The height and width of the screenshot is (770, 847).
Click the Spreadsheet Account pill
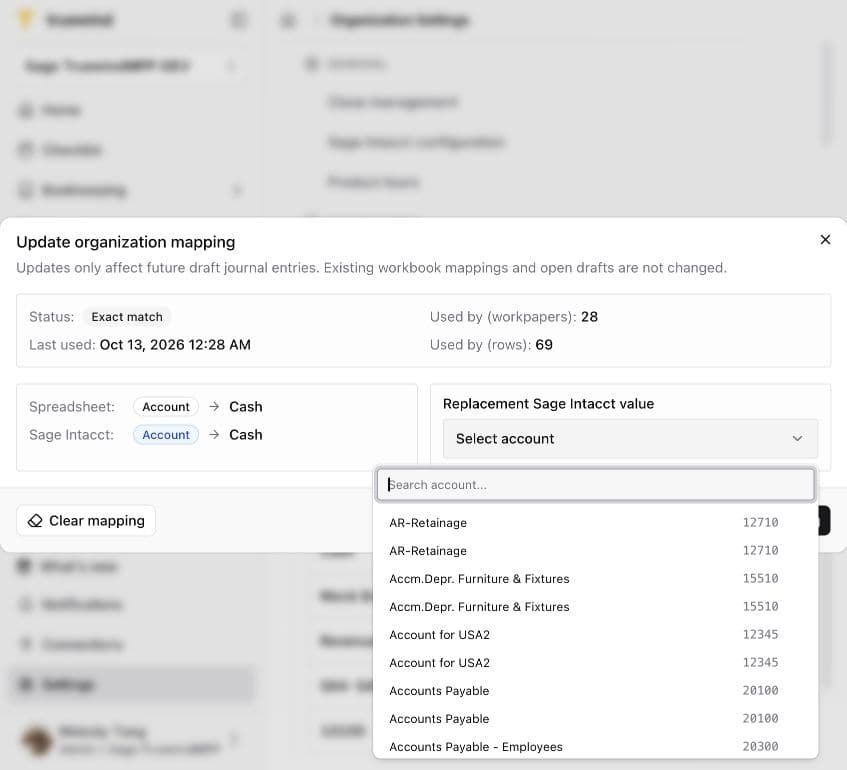(166, 407)
